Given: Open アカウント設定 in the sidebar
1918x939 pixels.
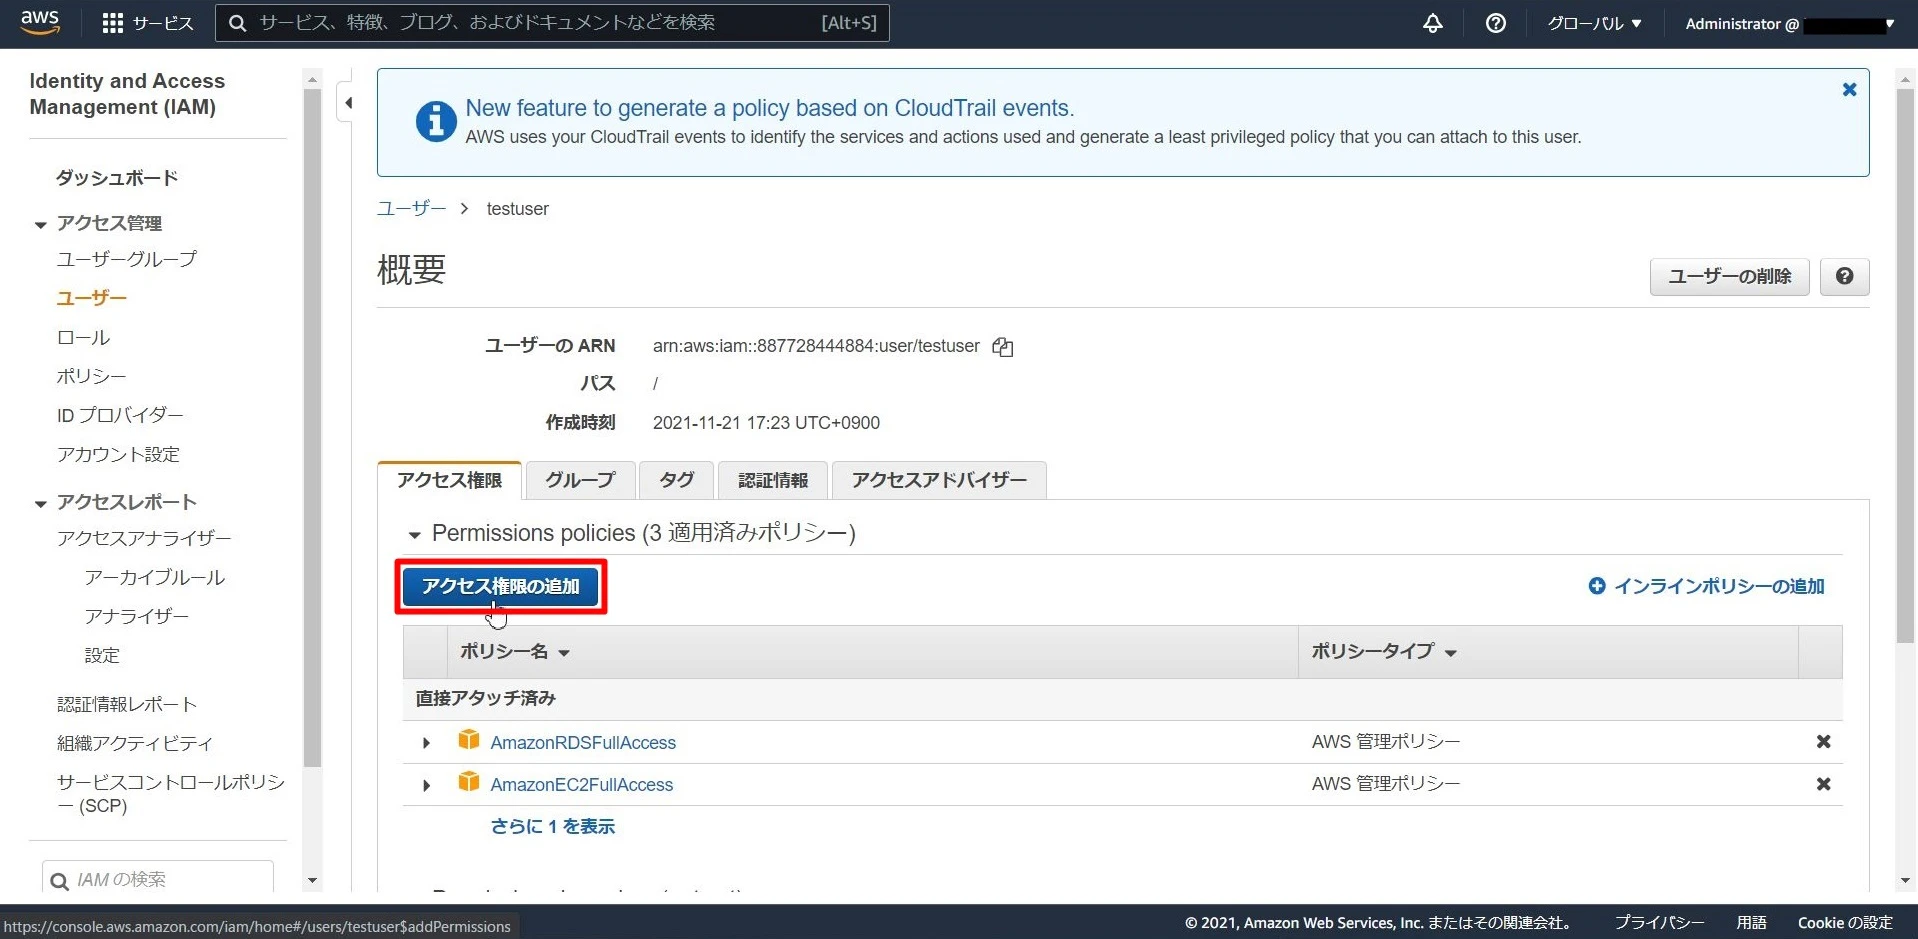Looking at the screenshot, I should pyautogui.click(x=118, y=454).
